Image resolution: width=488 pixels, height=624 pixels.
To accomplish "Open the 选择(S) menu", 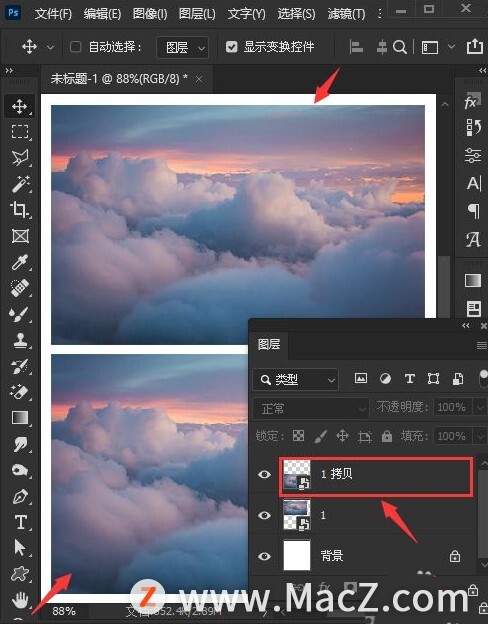I will pos(296,14).
